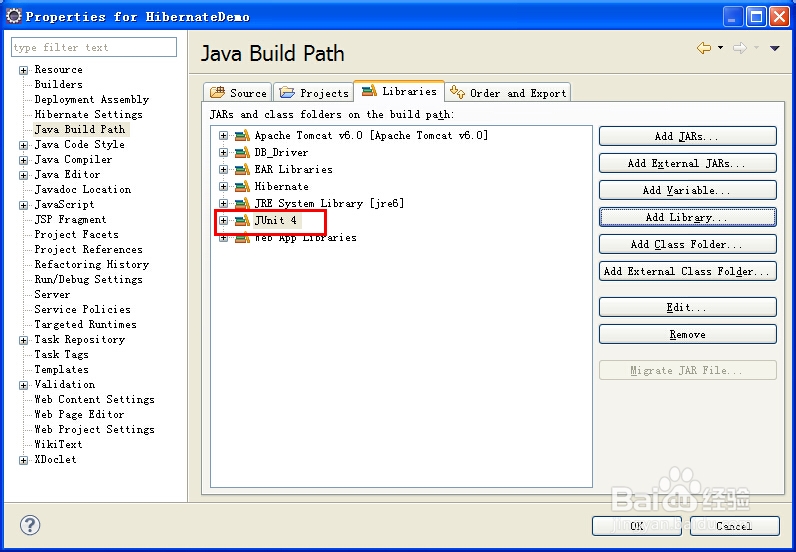Click the Add Class Folder button
The width and height of the screenshot is (796, 552).
click(687, 244)
